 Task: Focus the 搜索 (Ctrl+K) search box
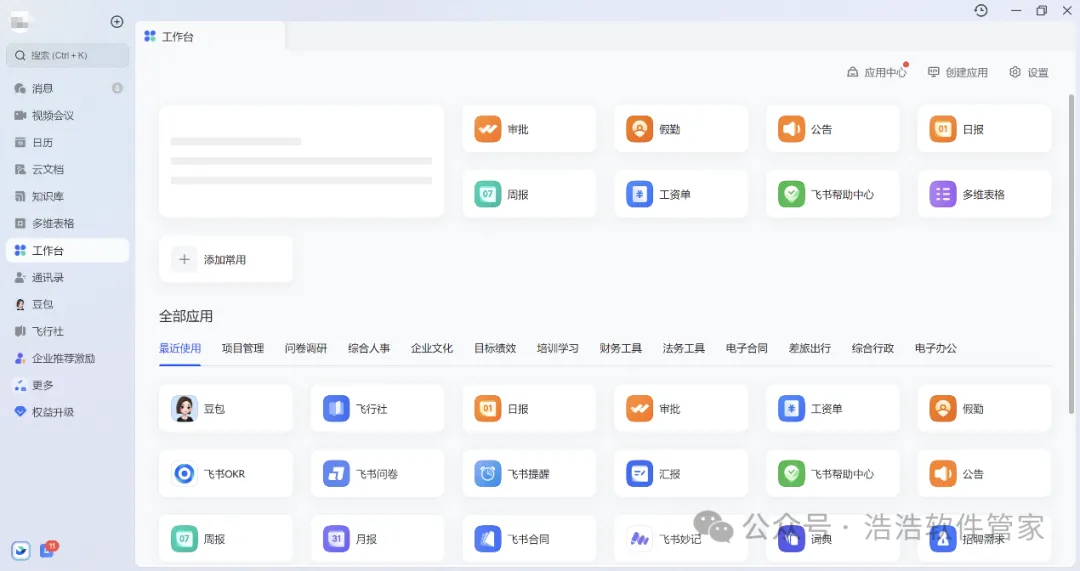click(68, 55)
